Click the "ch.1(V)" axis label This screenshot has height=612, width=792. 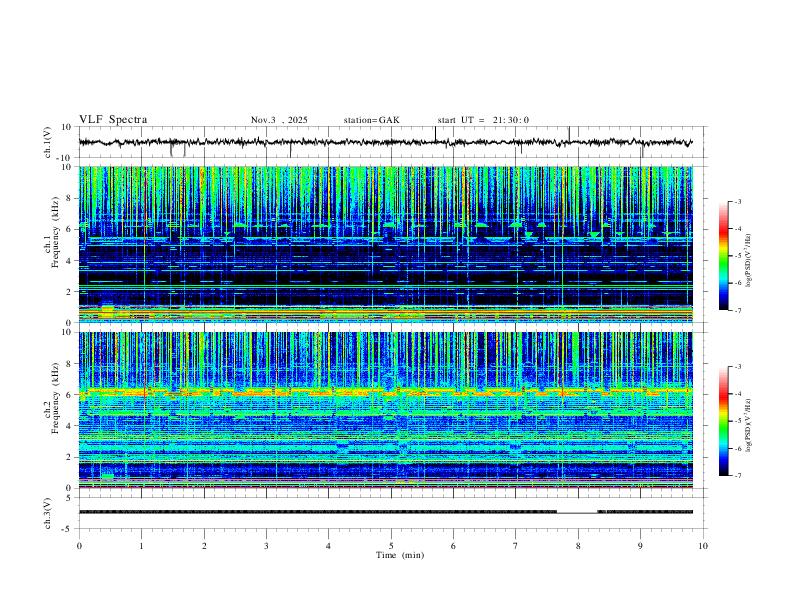(x=48, y=142)
